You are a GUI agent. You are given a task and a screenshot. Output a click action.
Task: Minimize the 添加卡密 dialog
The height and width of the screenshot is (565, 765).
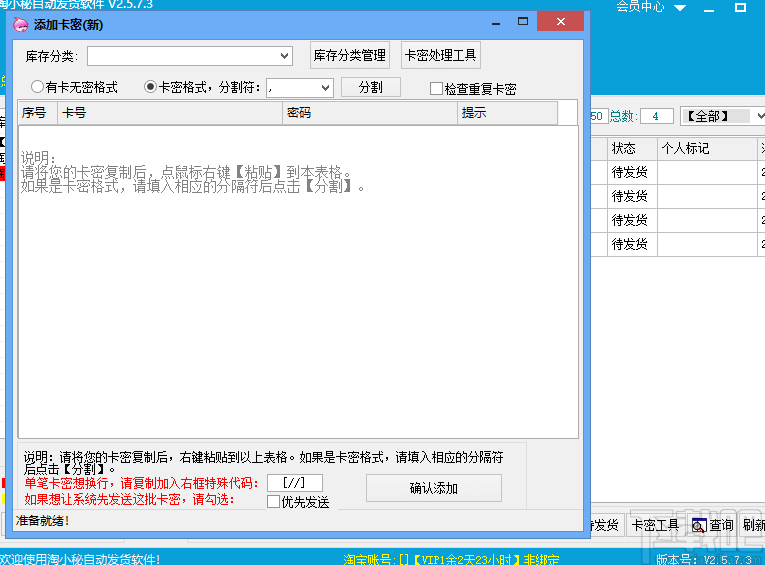[x=496, y=22]
